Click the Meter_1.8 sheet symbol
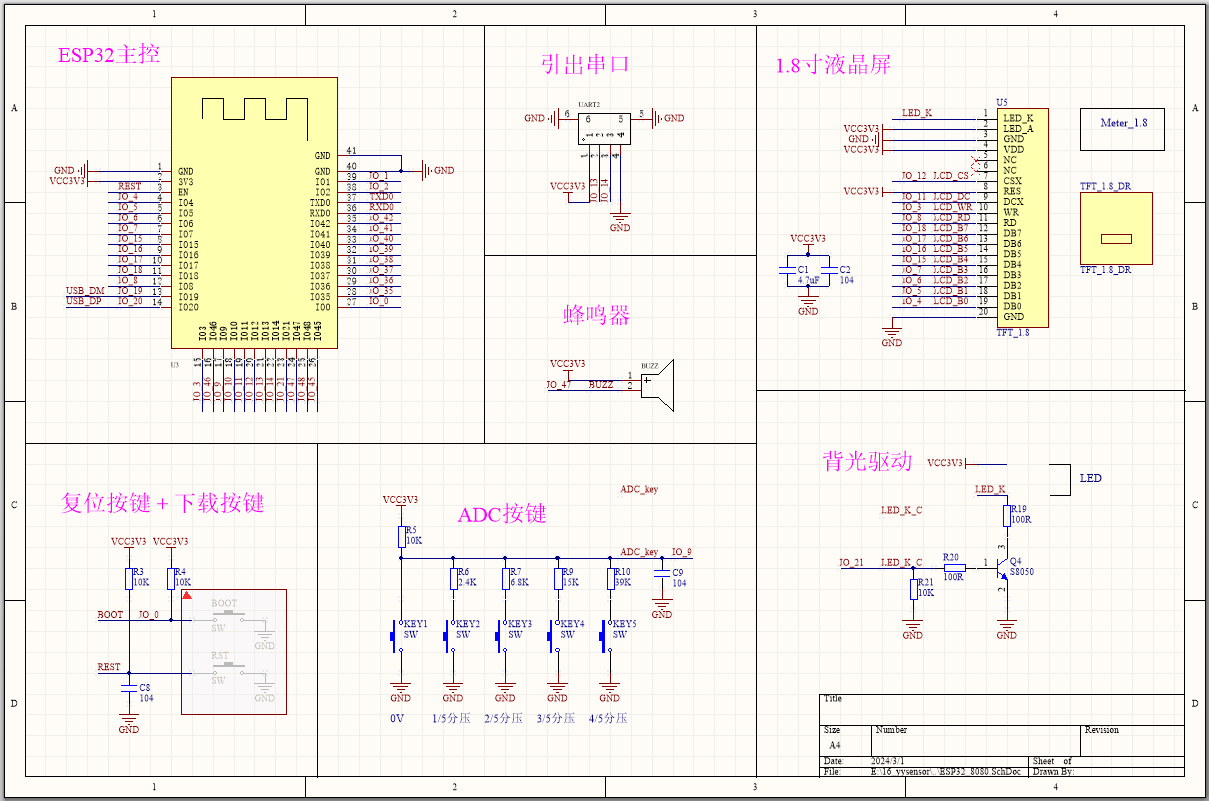Image resolution: width=1209 pixels, height=801 pixels. click(1121, 129)
